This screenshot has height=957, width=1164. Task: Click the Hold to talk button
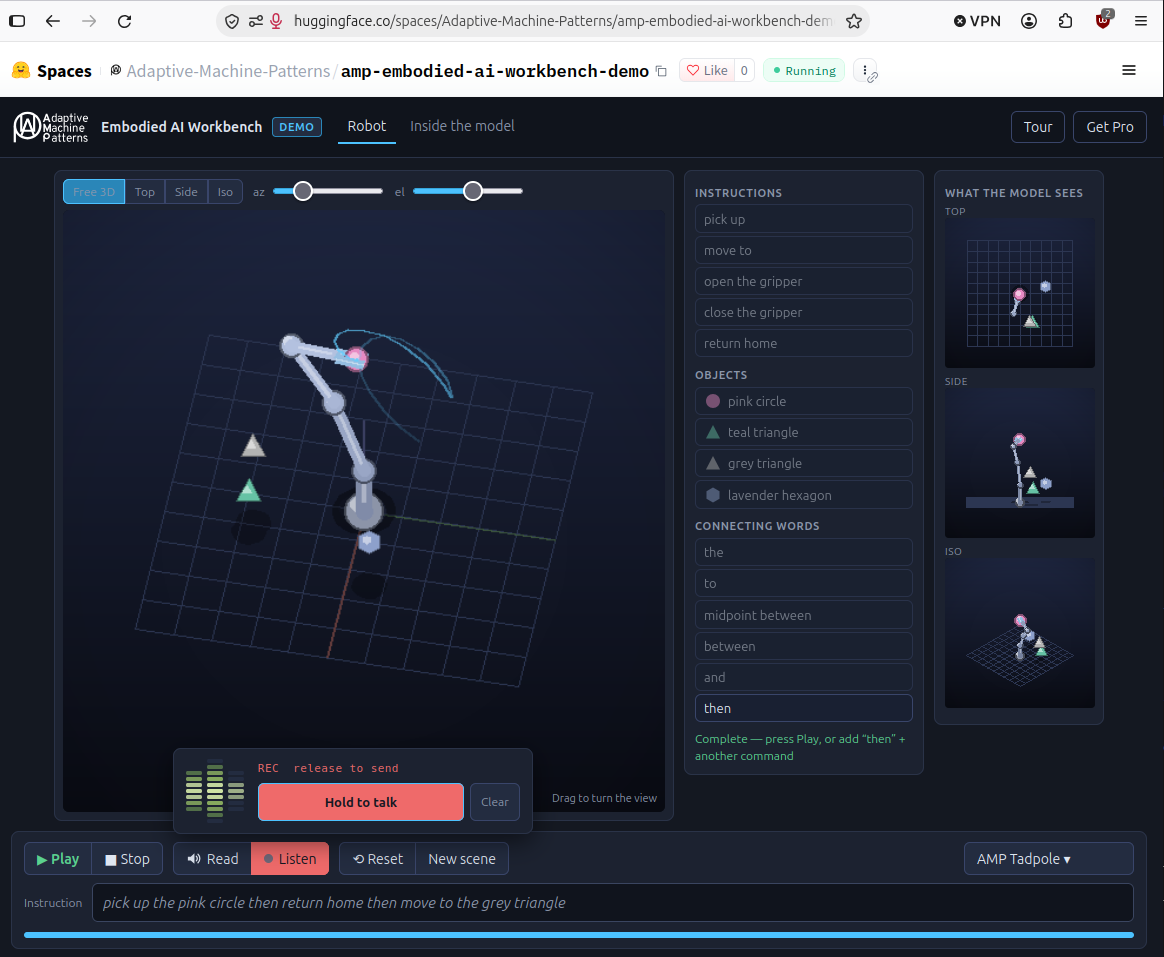(361, 802)
